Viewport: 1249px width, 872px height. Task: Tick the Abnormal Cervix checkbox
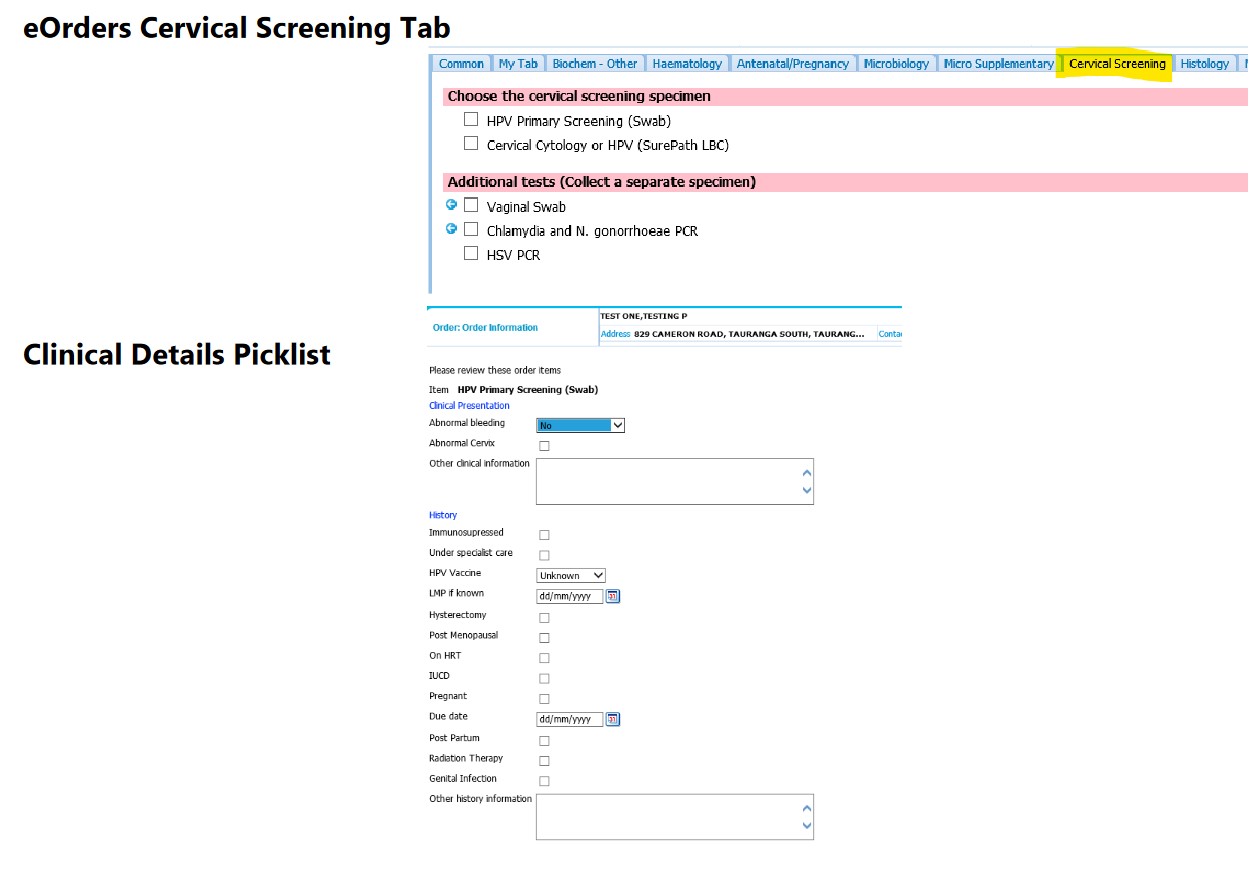point(544,446)
